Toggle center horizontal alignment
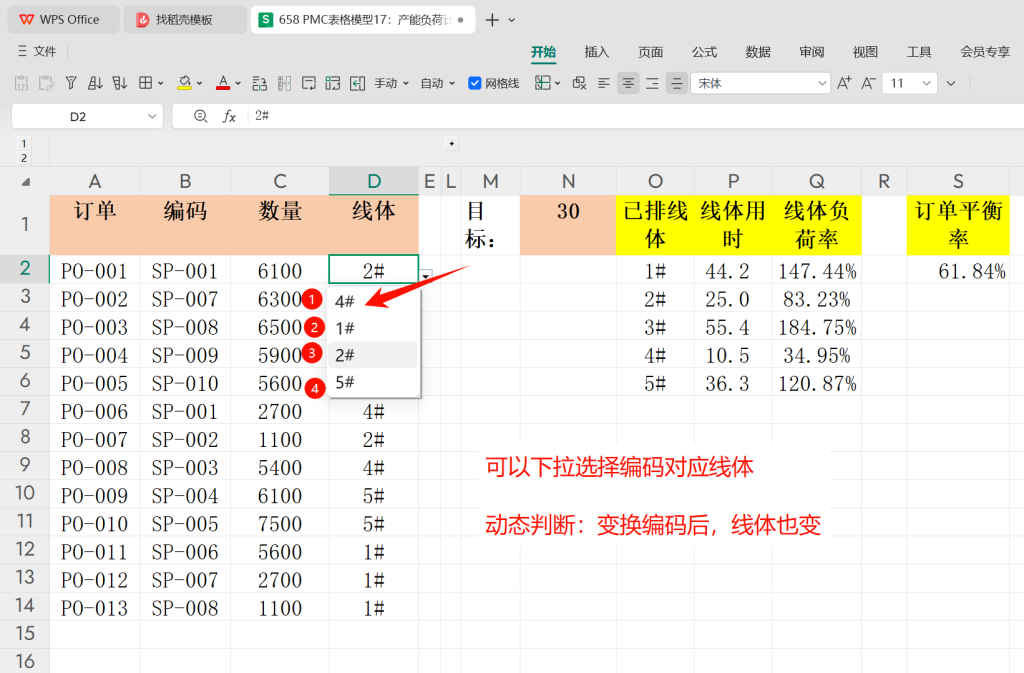This screenshot has width=1024, height=673. [x=628, y=83]
